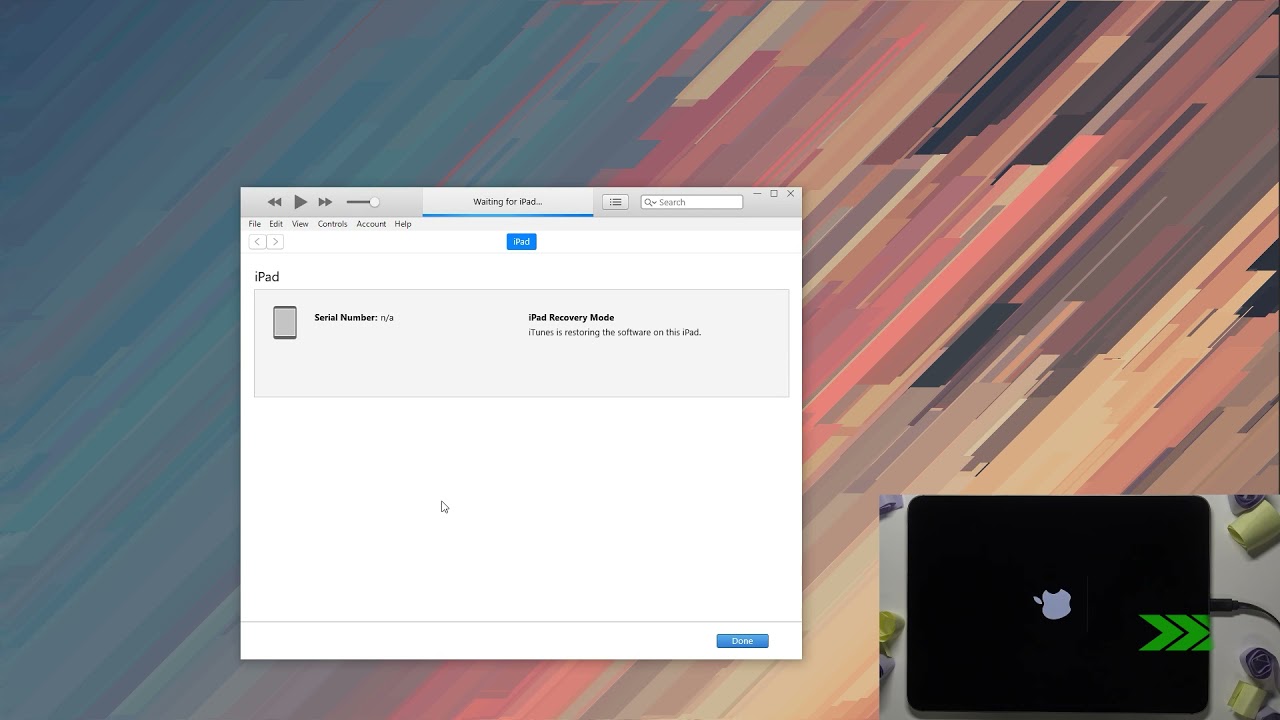This screenshot has width=1280, height=720.
Task: Click the volume slider knob
Action: (374, 202)
